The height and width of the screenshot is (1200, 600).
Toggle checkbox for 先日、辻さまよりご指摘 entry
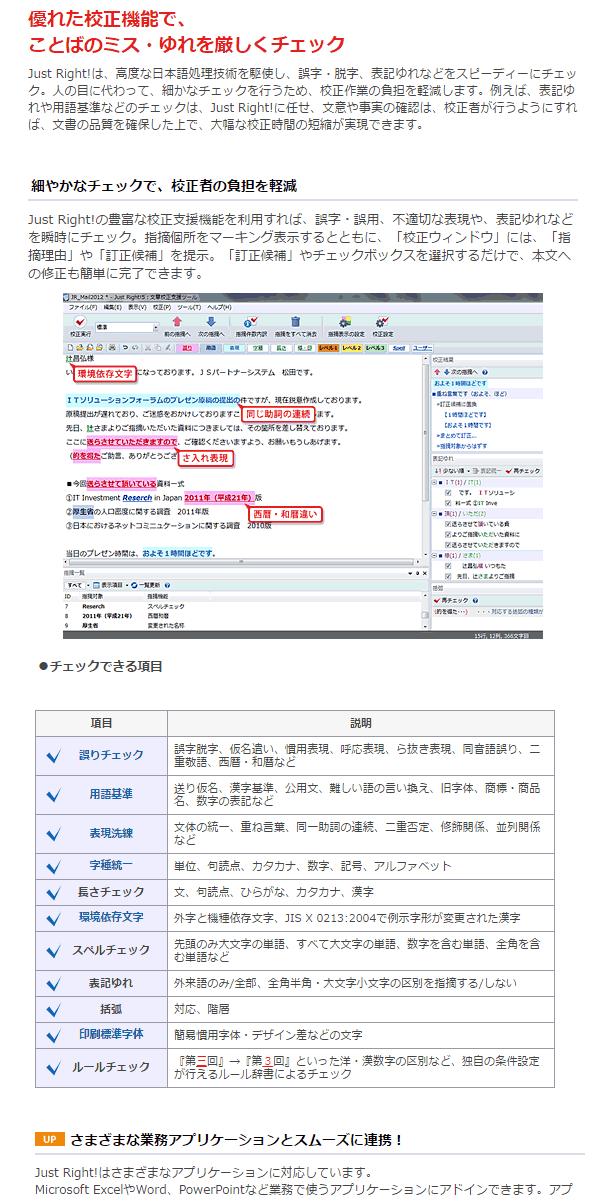(448, 576)
